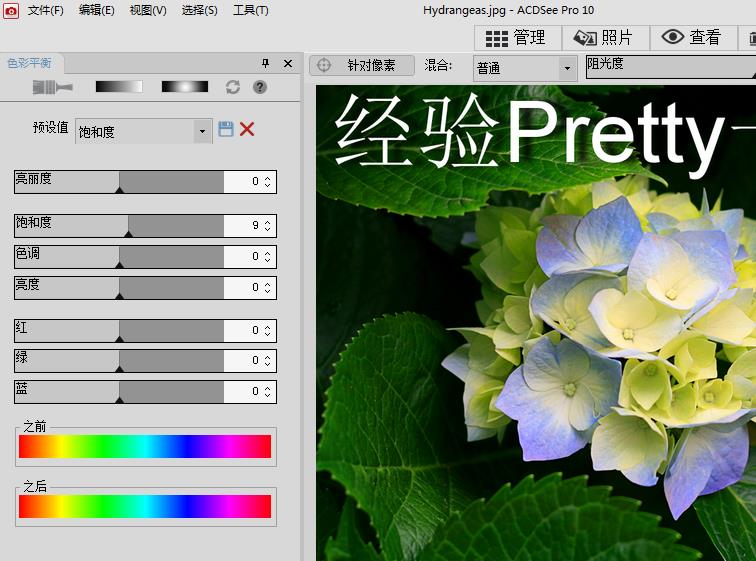Click 亮丽度 value spinner arrows

(268, 182)
